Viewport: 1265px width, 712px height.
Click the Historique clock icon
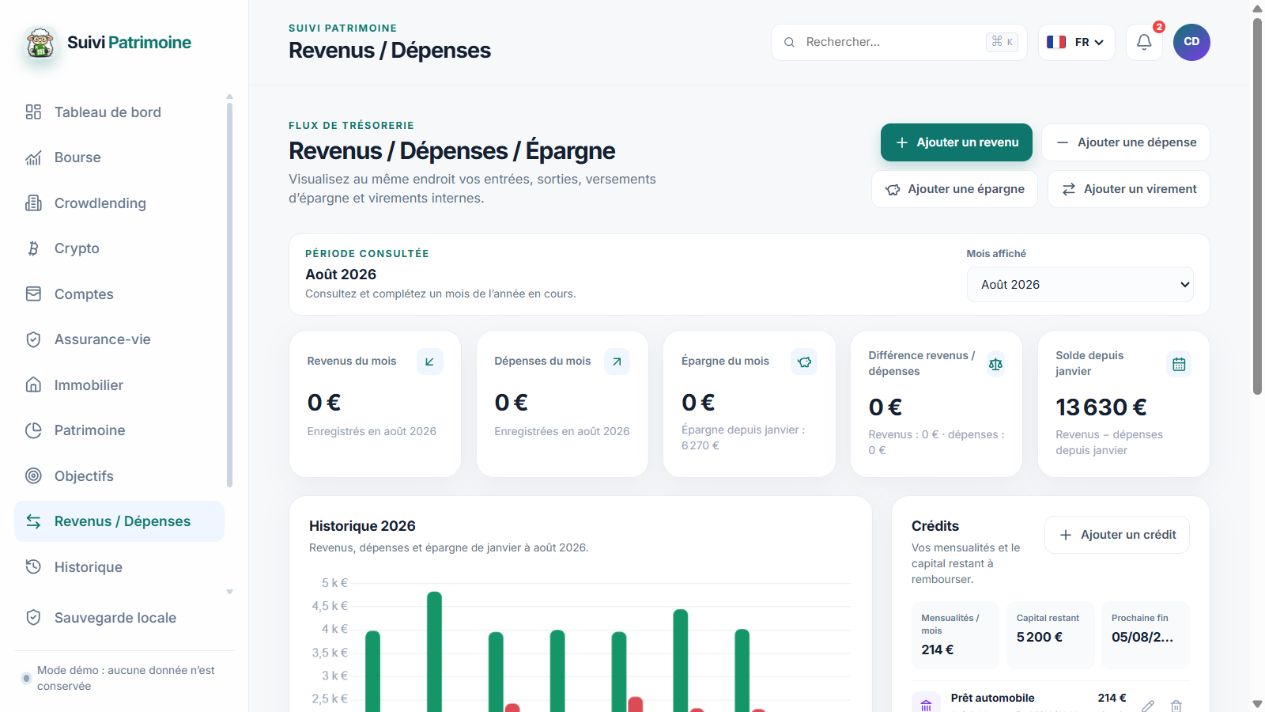pyautogui.click(x=33, y=567)
